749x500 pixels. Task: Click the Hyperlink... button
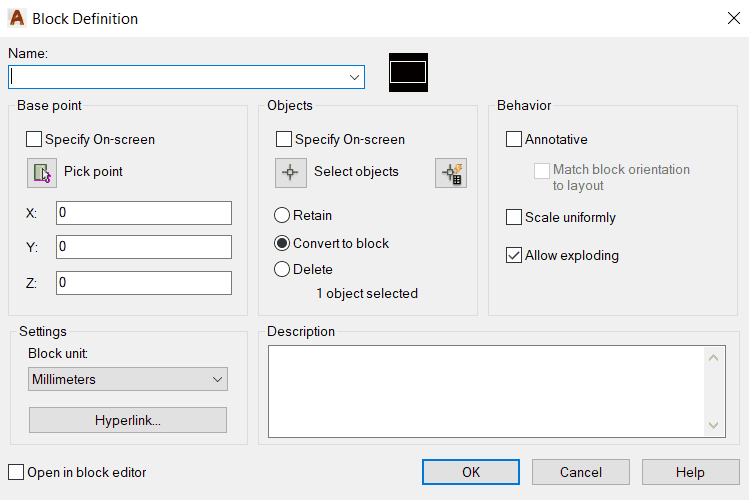[x=128, y=420]
